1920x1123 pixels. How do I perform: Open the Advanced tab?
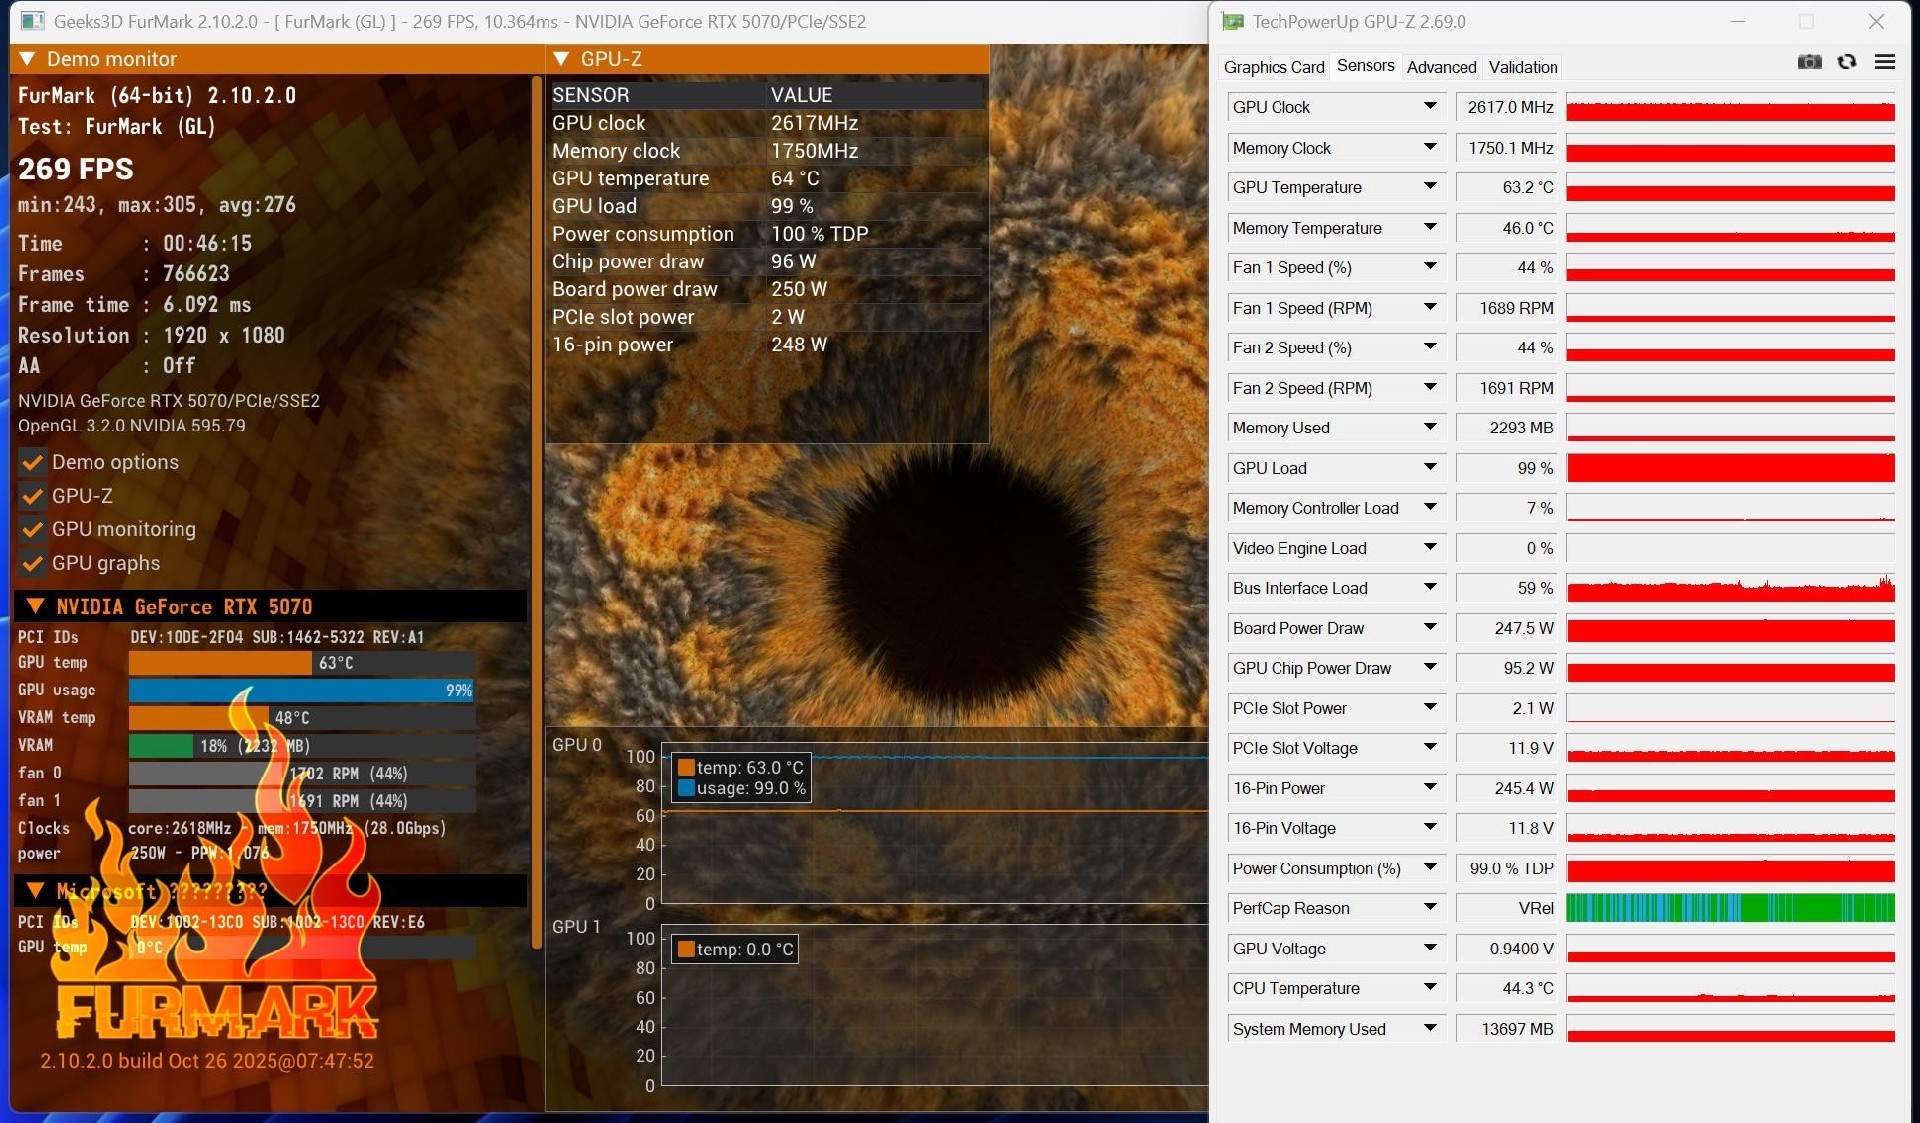tap(1441, 67)
